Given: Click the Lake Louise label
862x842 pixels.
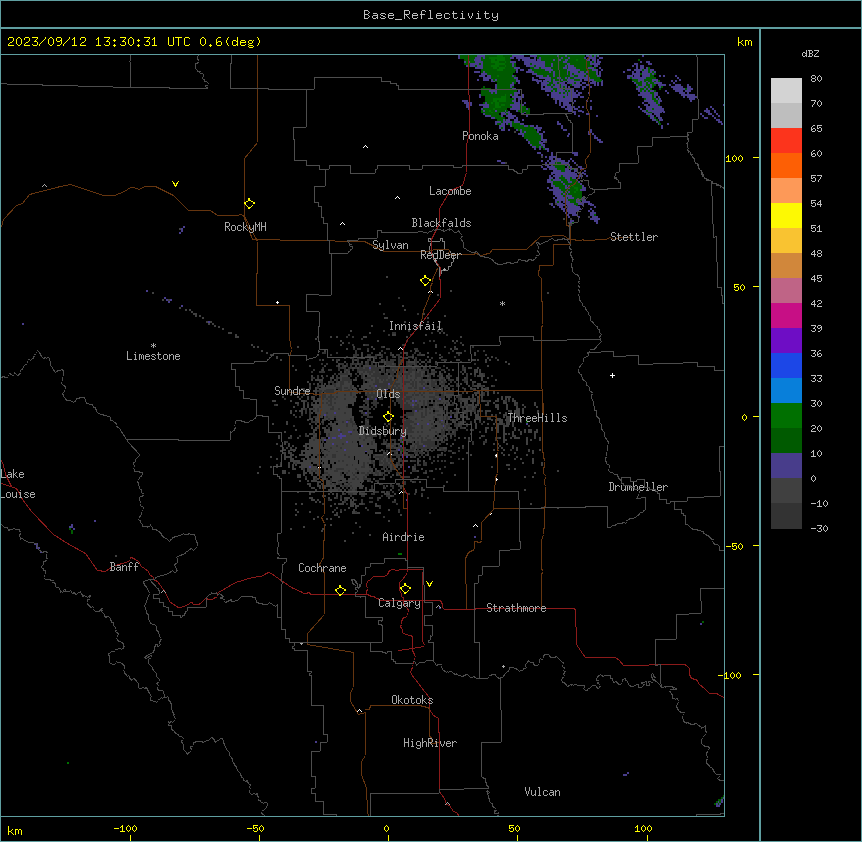Looking at the screenshot, I should tap(18, 484).
